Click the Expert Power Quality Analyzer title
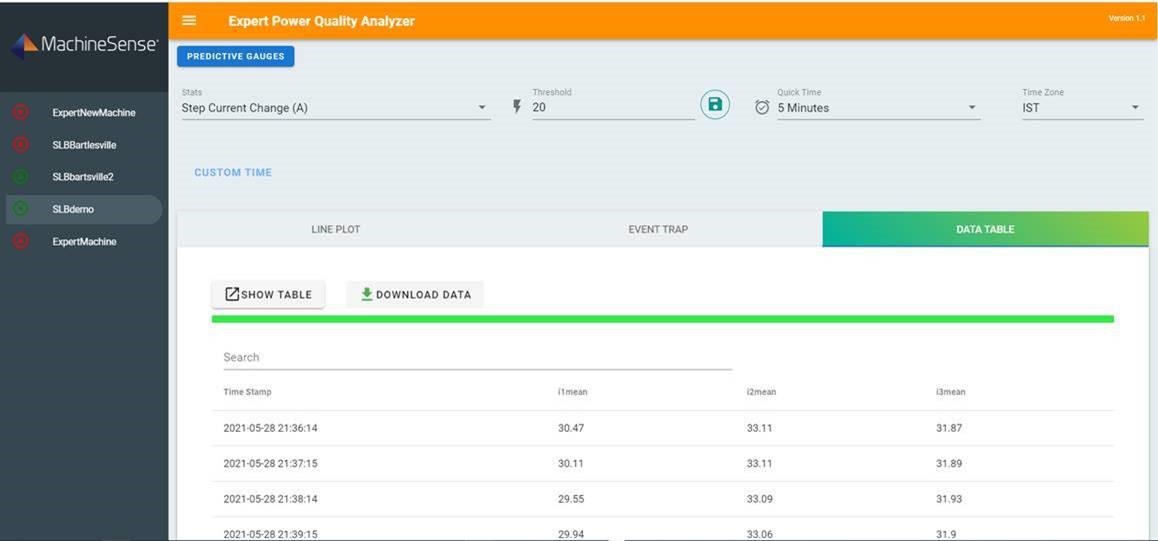The height and width of the screenshot is (541, 1158). pos(321,21)
